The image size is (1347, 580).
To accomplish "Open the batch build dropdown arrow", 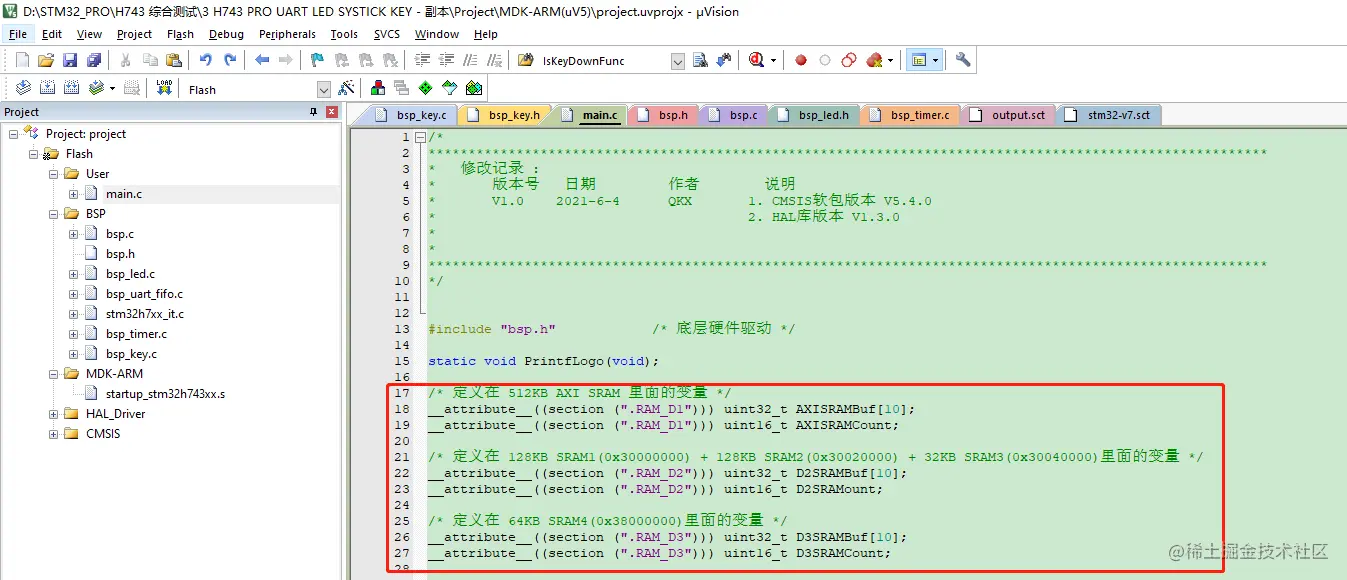I will point(112,89).
